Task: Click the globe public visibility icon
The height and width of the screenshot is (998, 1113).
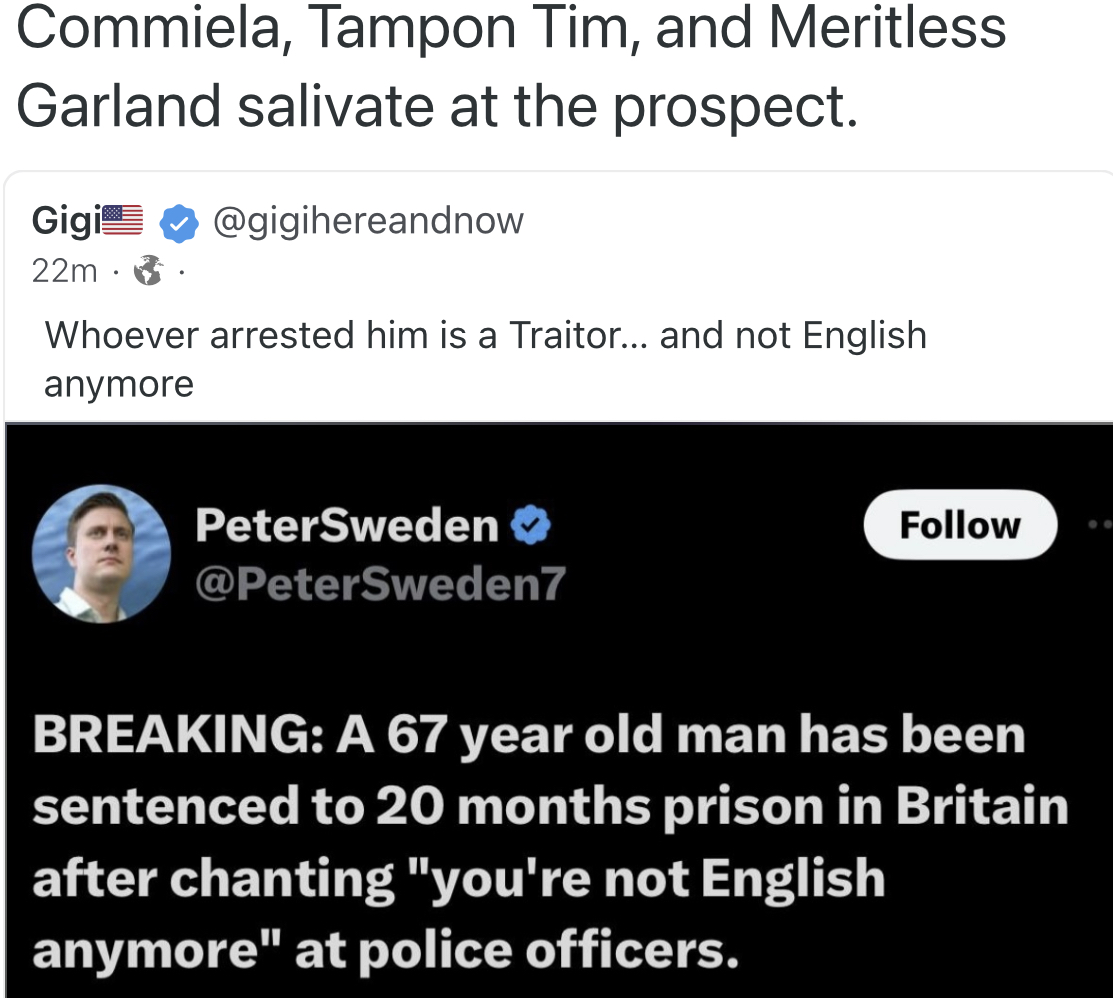Action: pos(148,271)
